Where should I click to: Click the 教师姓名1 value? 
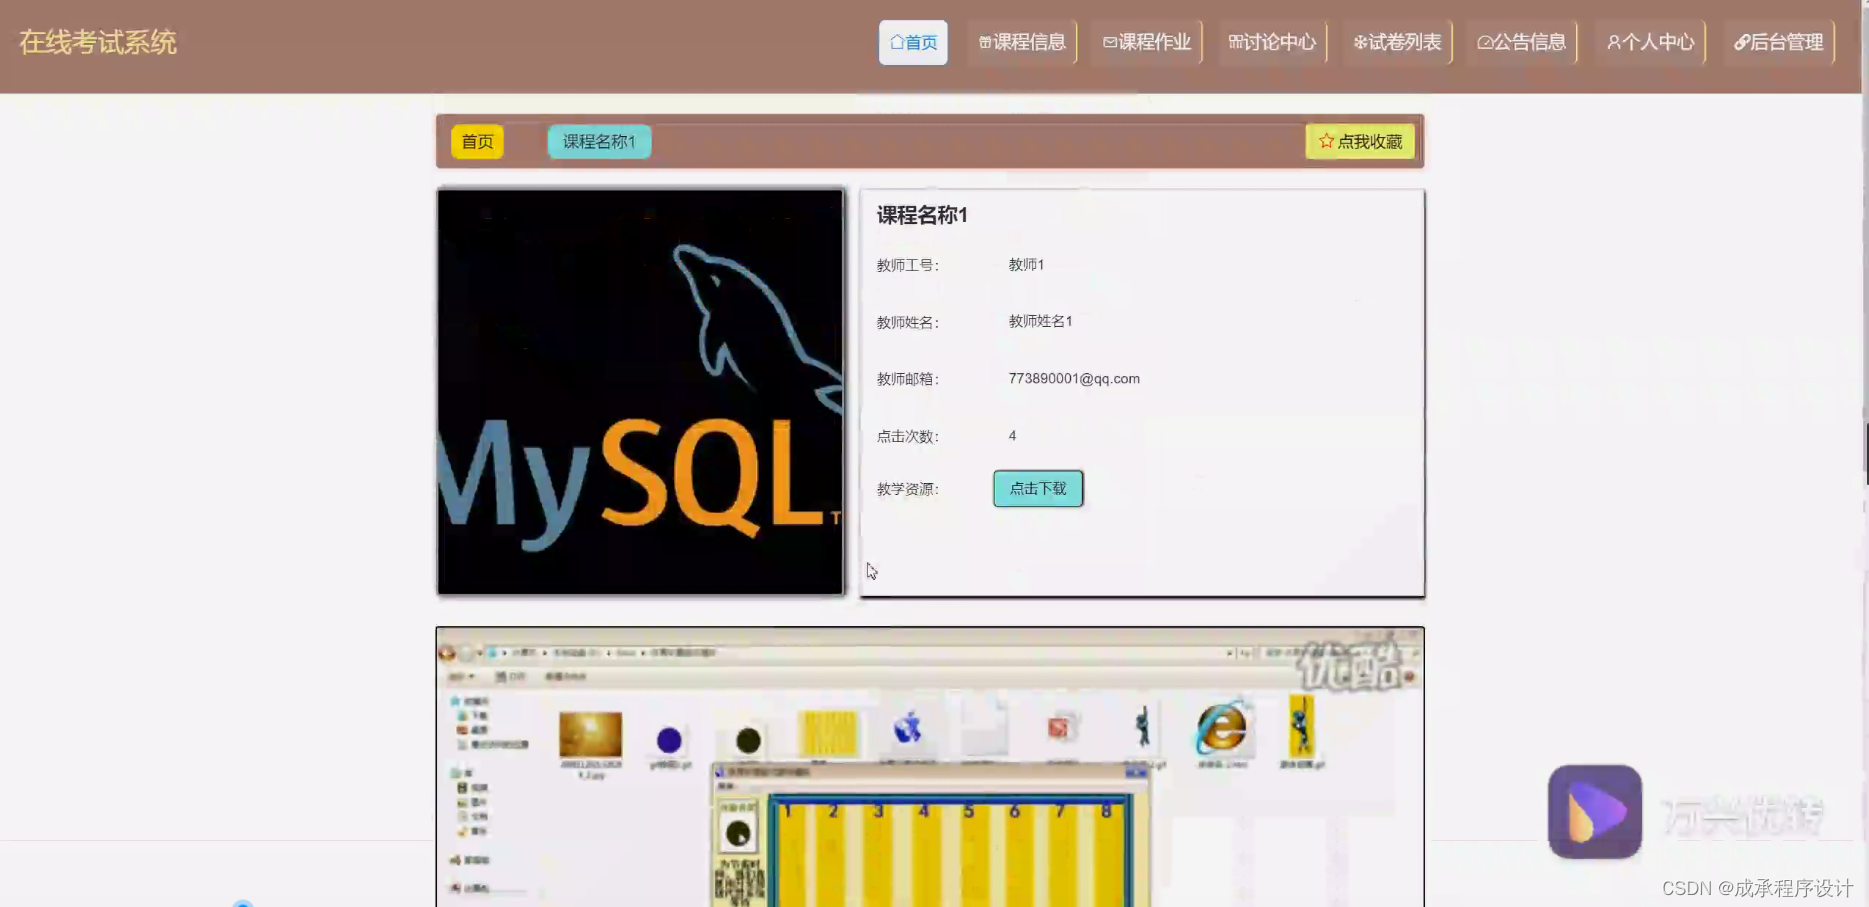coord(1040,321)
